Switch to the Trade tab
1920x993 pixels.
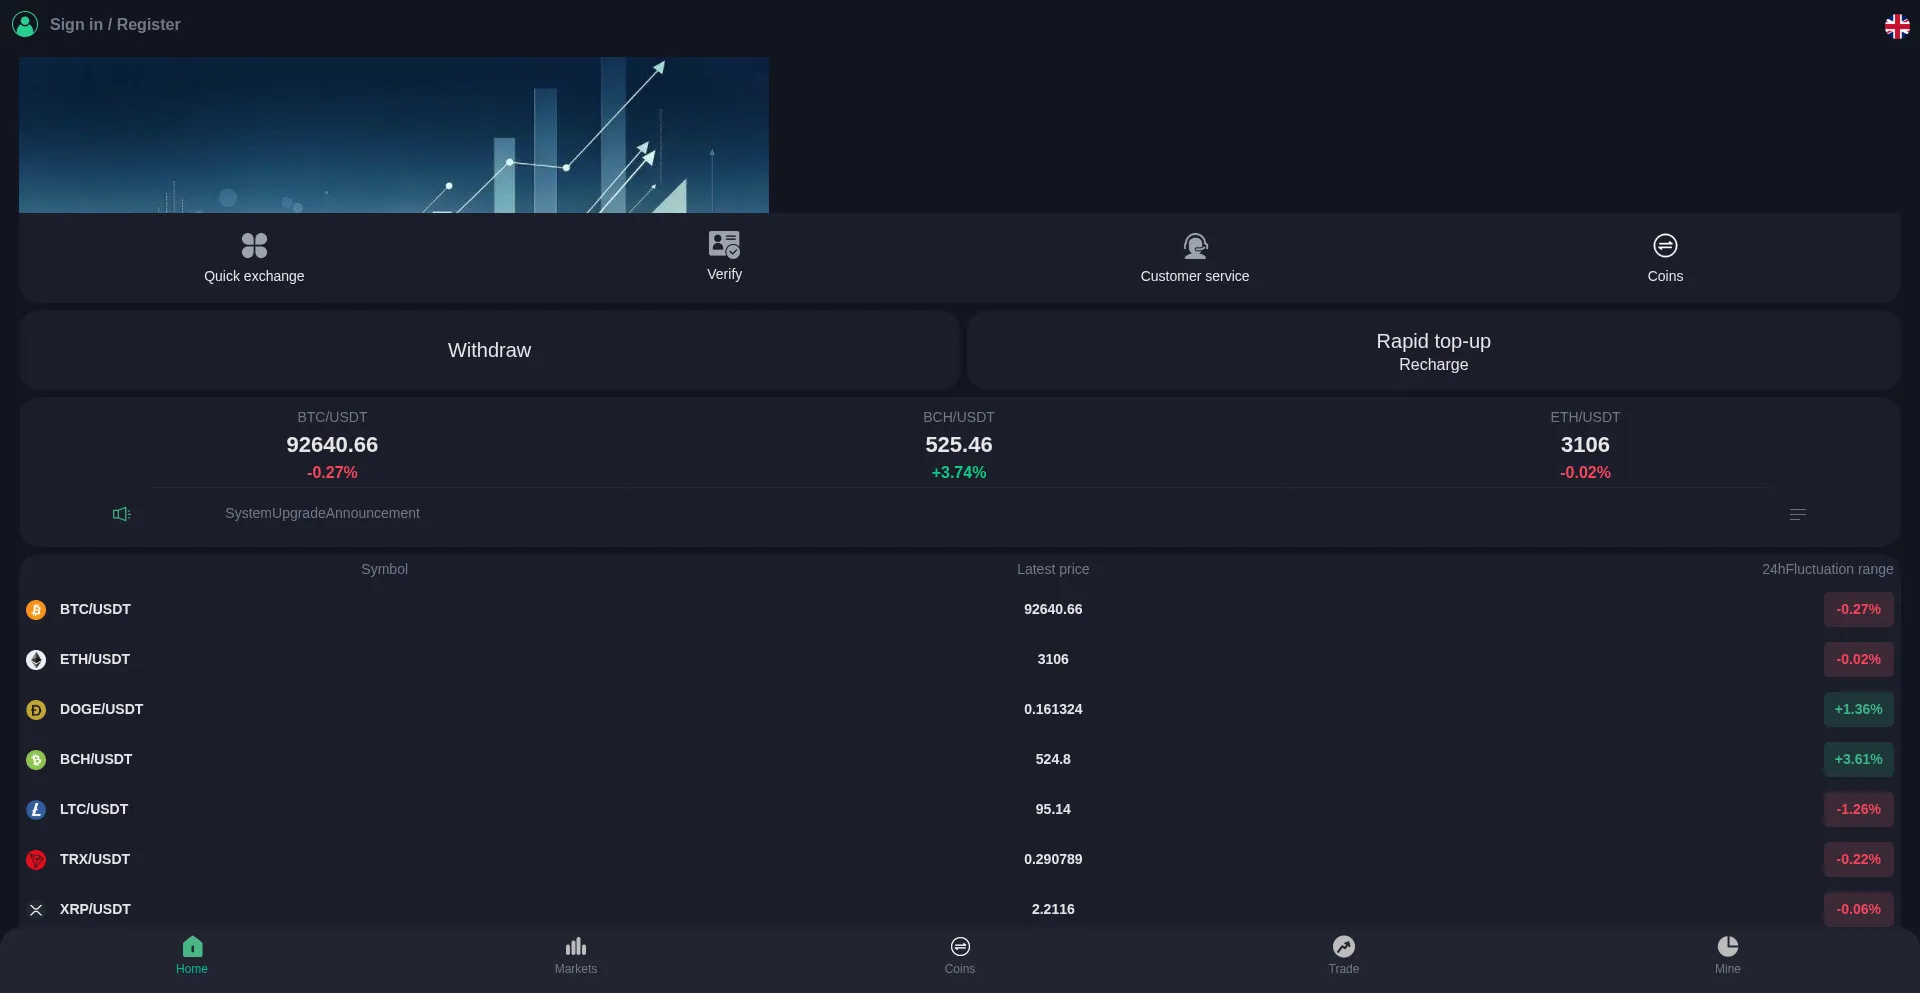[1343, 955]
